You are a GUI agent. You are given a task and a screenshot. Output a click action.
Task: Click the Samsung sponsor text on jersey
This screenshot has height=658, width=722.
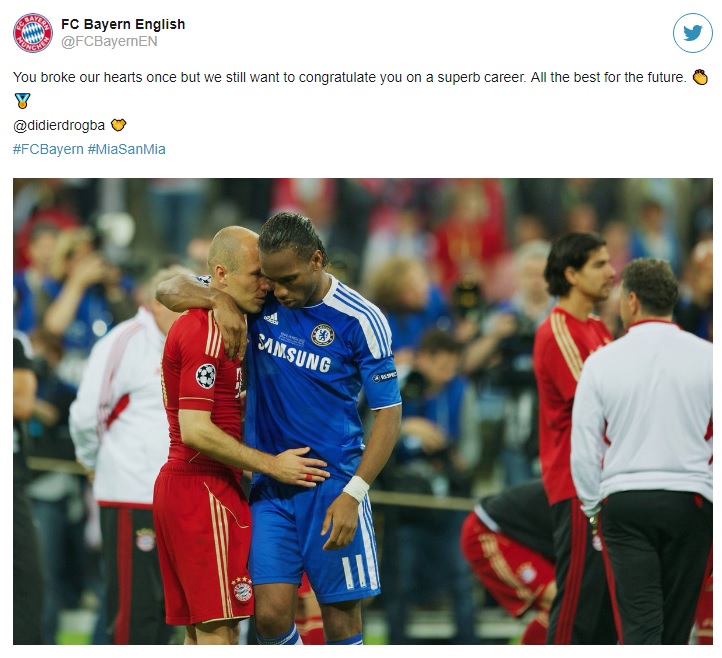pyautogui.click(x=294, y=354)
